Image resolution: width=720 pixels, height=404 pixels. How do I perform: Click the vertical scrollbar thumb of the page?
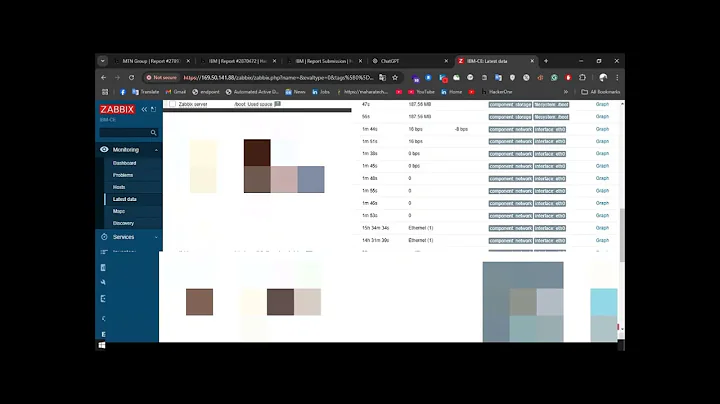click(622, 234)
